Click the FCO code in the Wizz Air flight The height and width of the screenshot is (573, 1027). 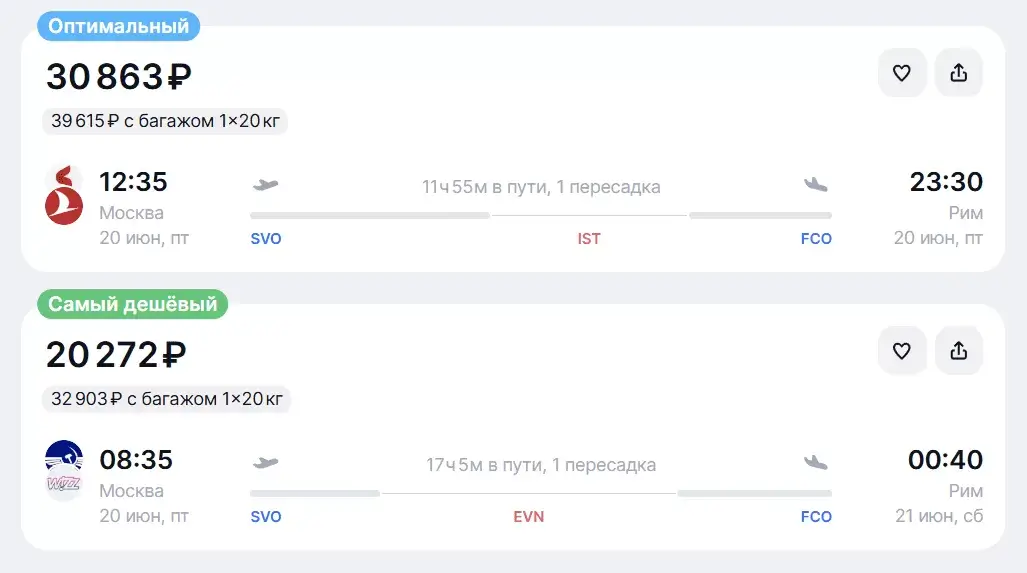click(816, 517)
